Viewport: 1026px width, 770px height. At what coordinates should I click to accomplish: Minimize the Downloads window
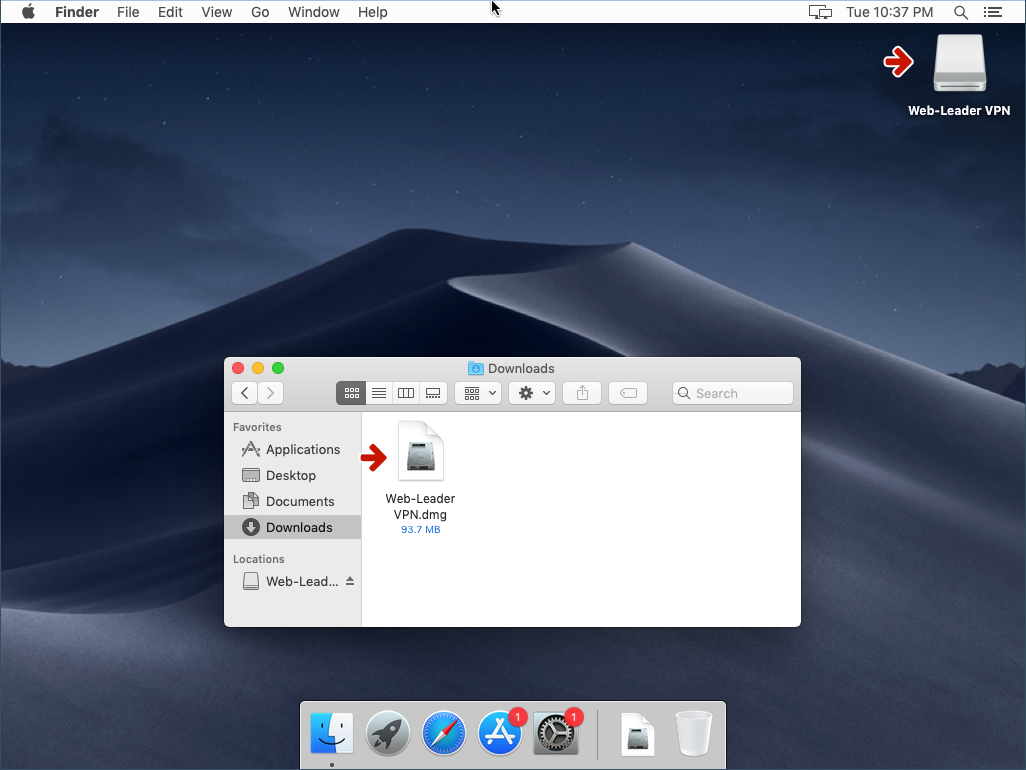click(258, 368)
